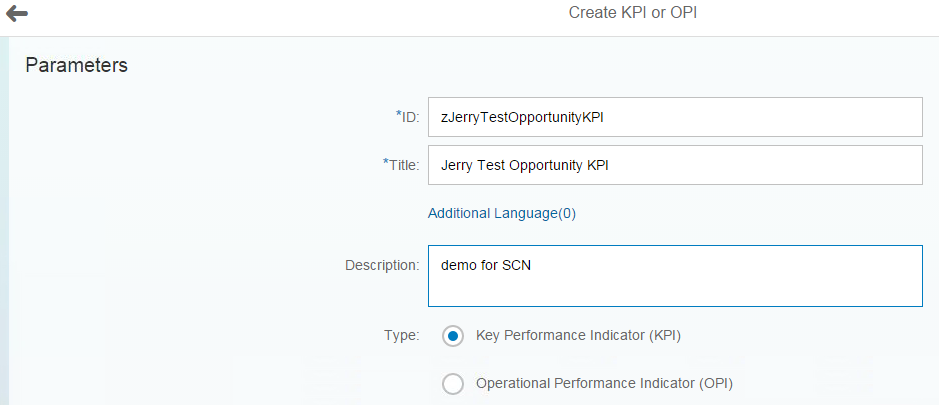Click the 'Title:' field label
The width and height of the screenshot is (939, 405).
click(404, 165)
